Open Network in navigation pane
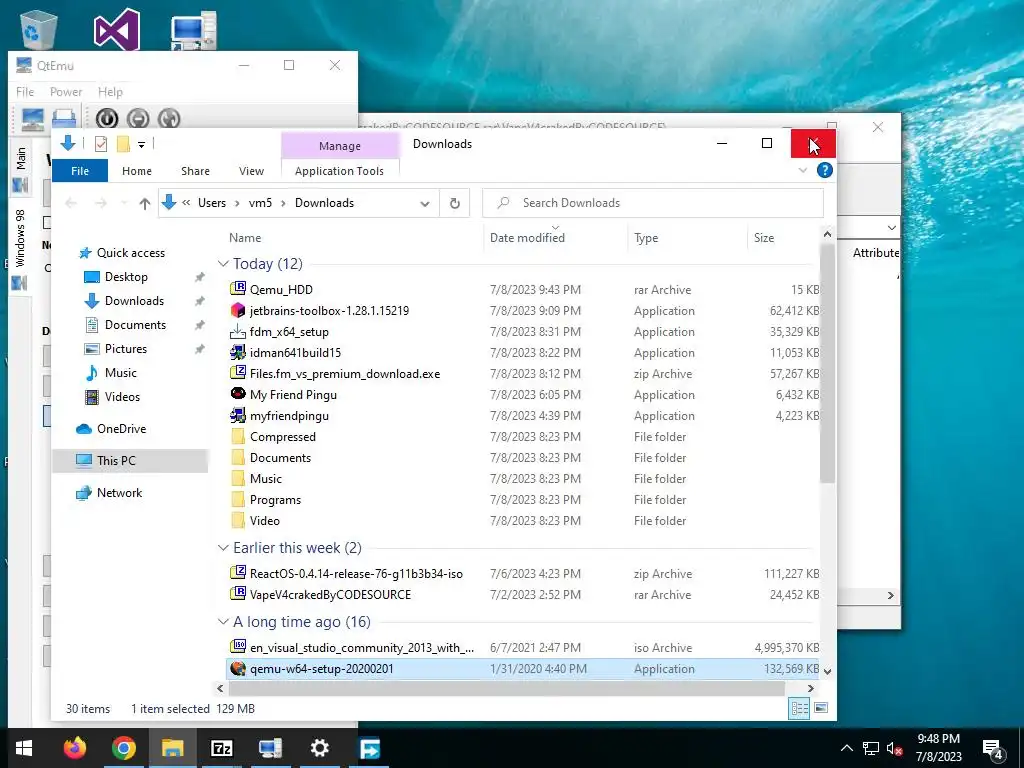 (120, 492)
